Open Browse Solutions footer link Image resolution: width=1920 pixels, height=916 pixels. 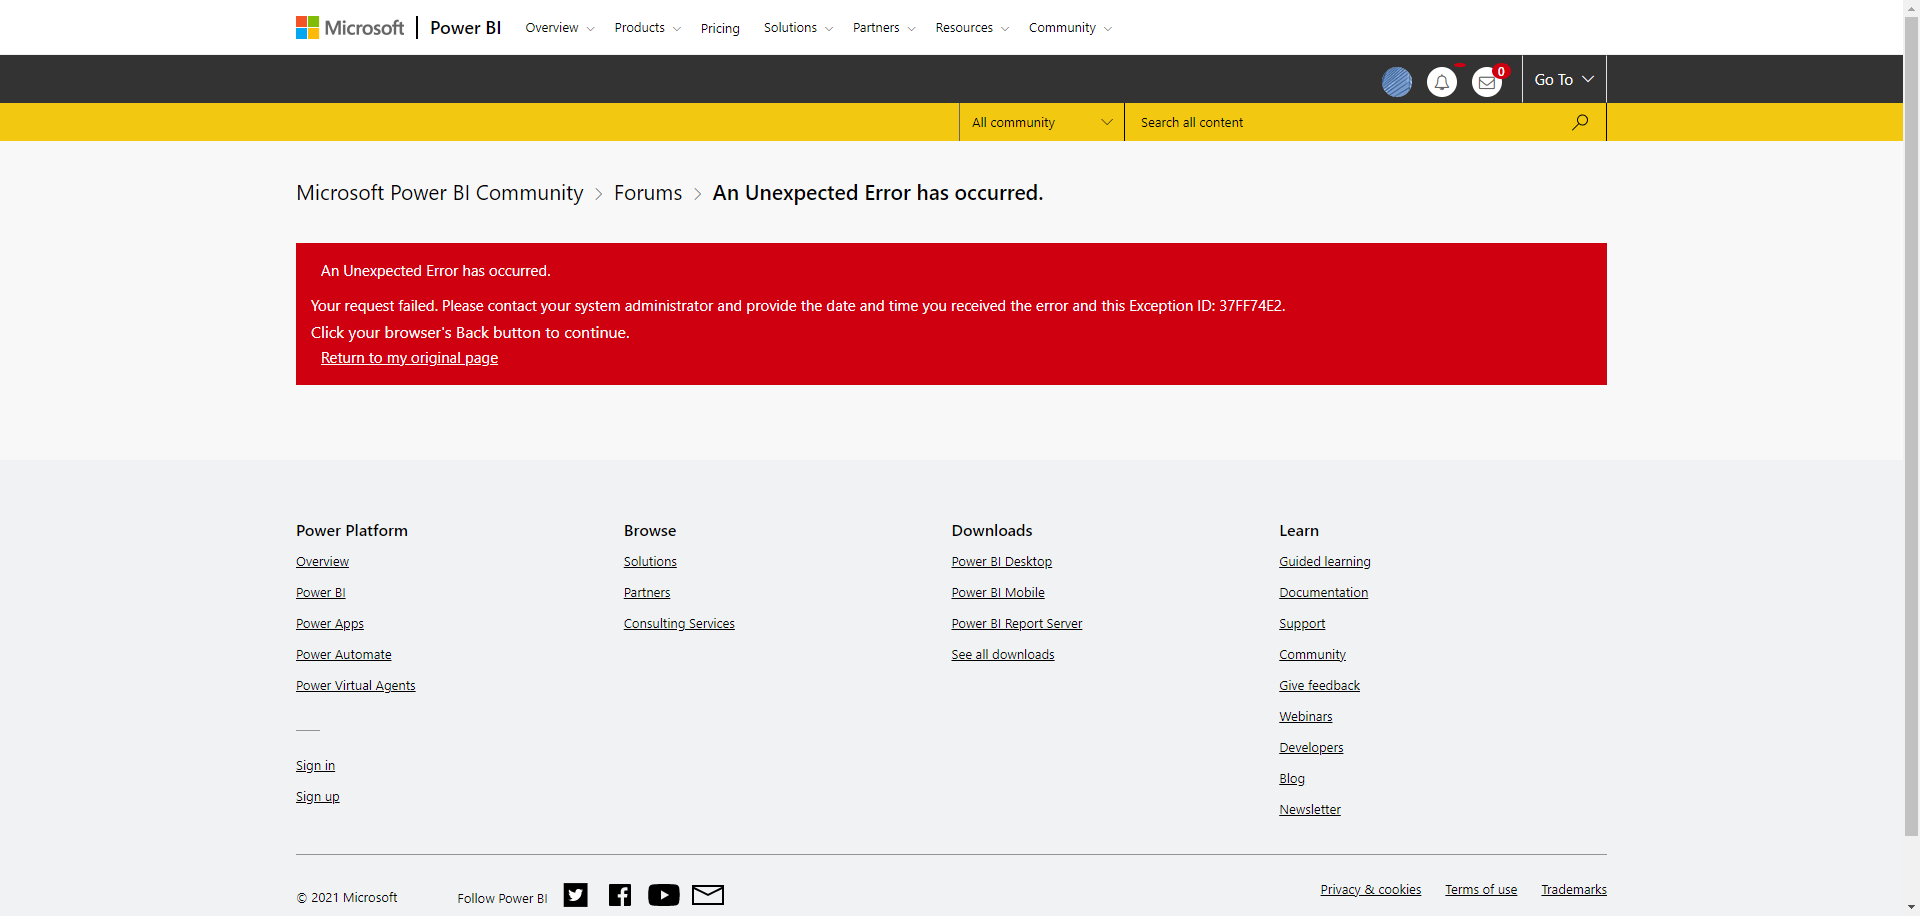click(650, 562)
